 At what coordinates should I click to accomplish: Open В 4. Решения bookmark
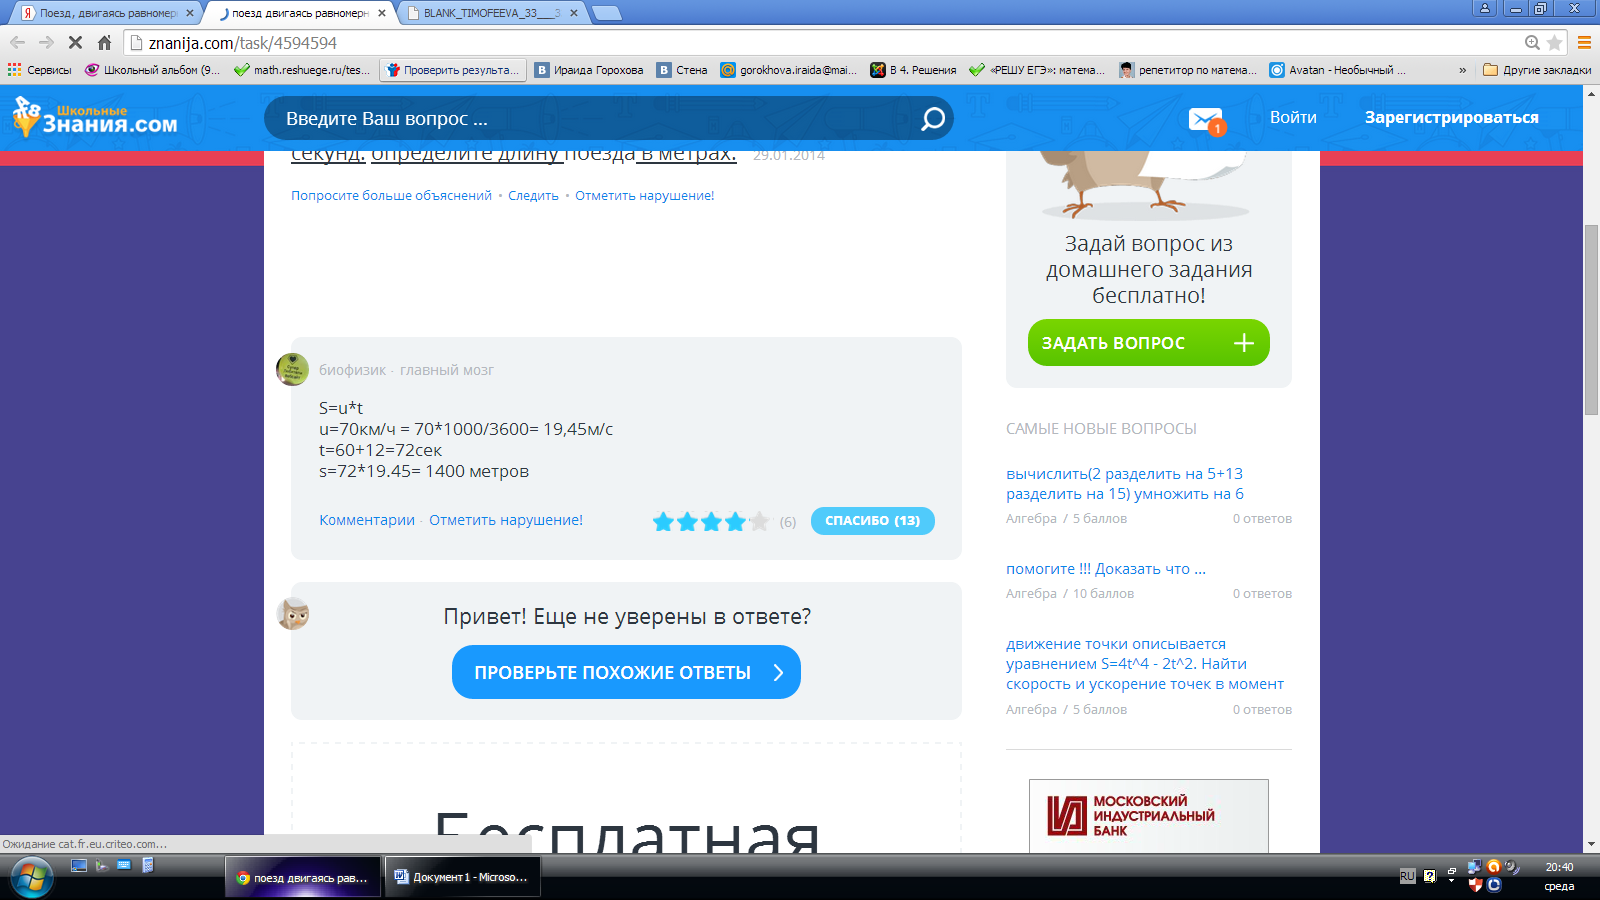pos(913,70)
